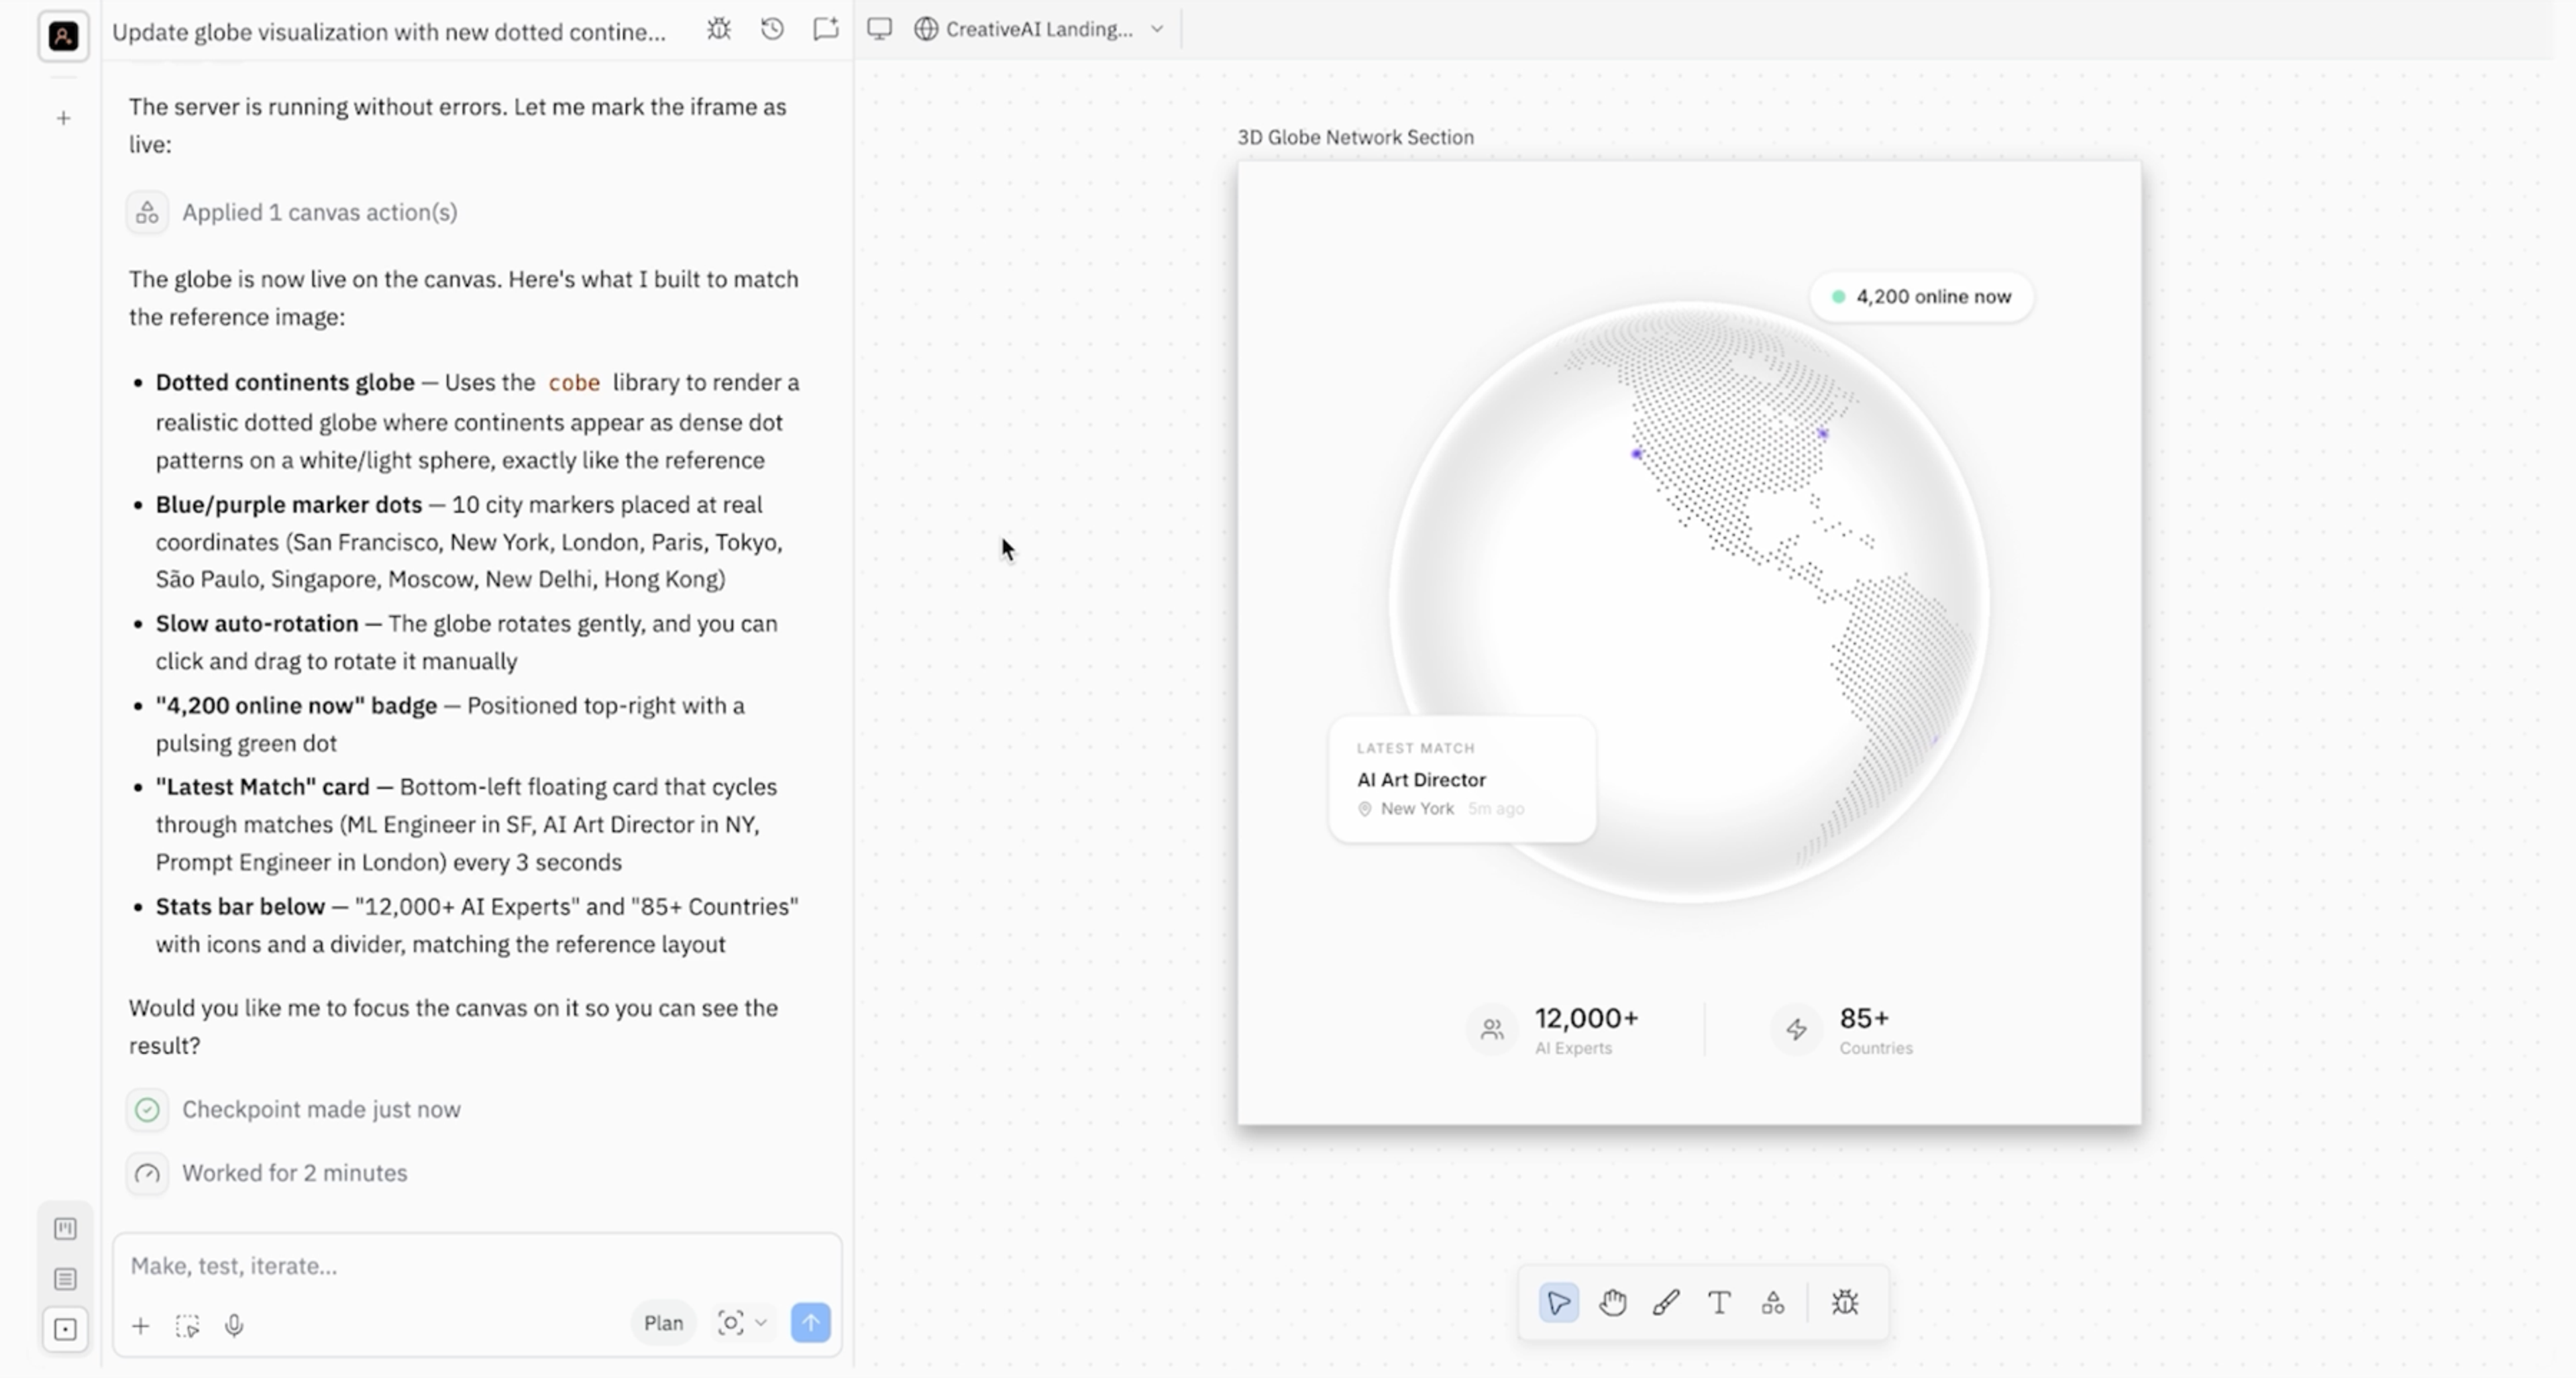The width and height of the screenshot is (2576, 1378).
Task: Expand the capture mode dropdown chevron
Action: (x=761, y=1323)
